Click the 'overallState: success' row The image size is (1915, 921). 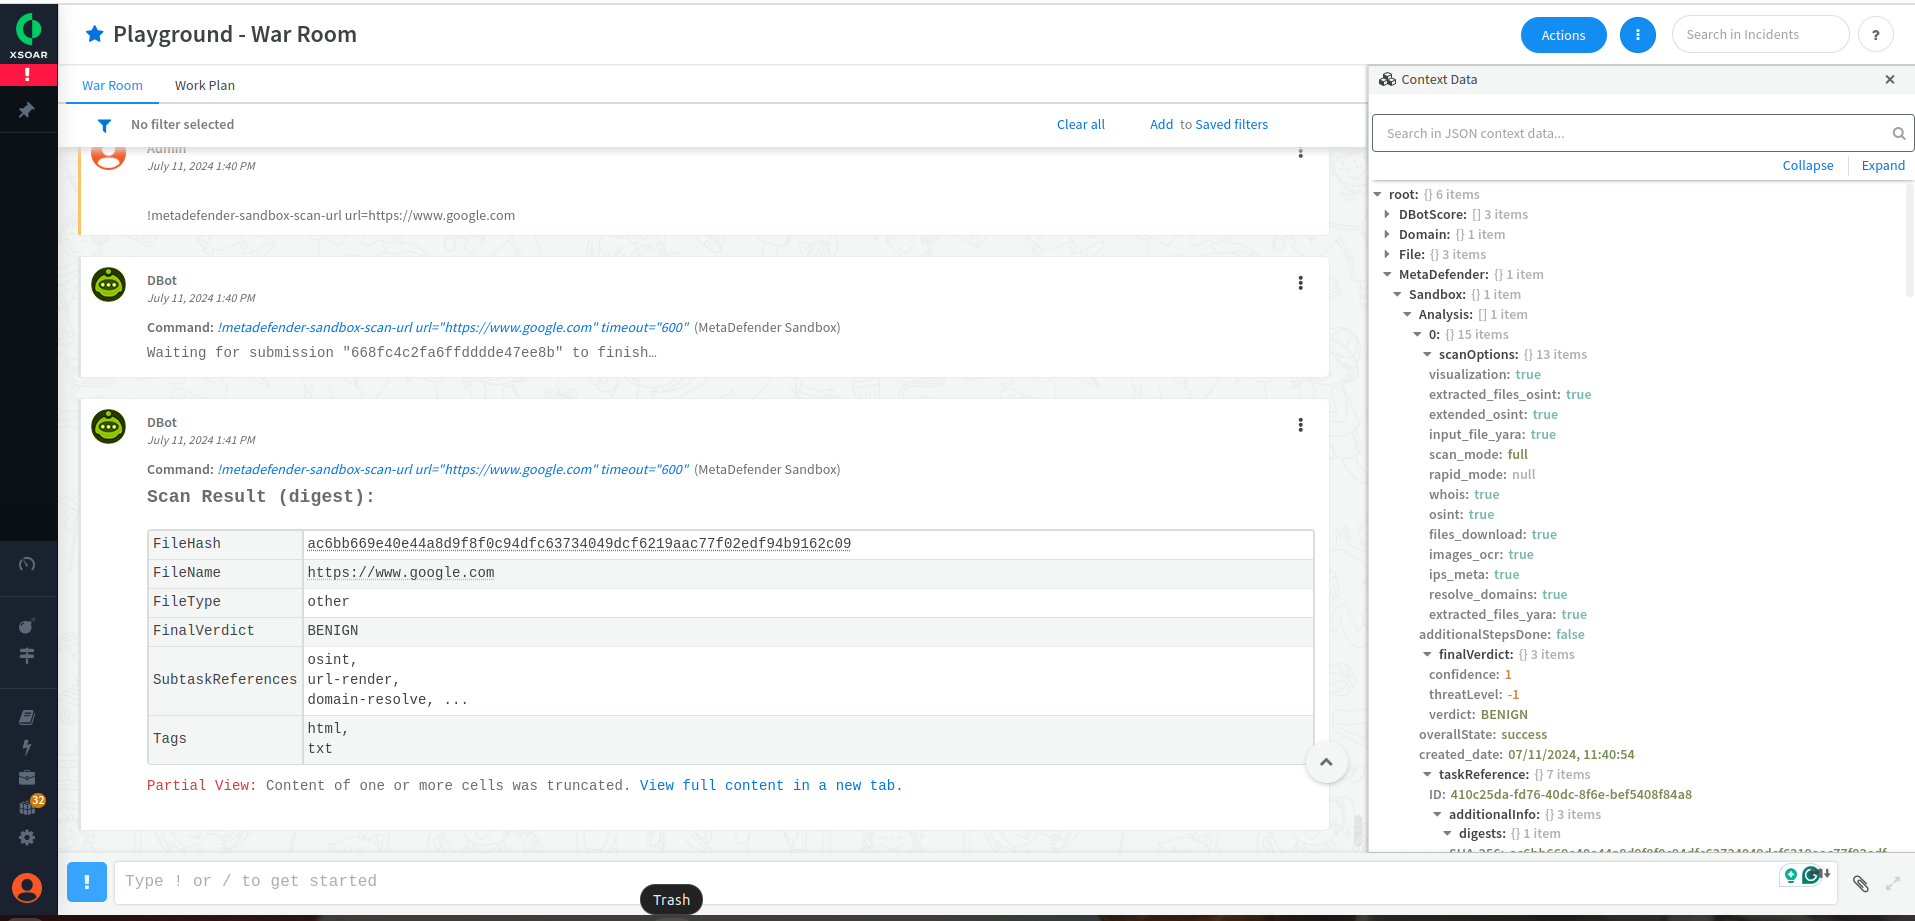(x=1483, y=735)
